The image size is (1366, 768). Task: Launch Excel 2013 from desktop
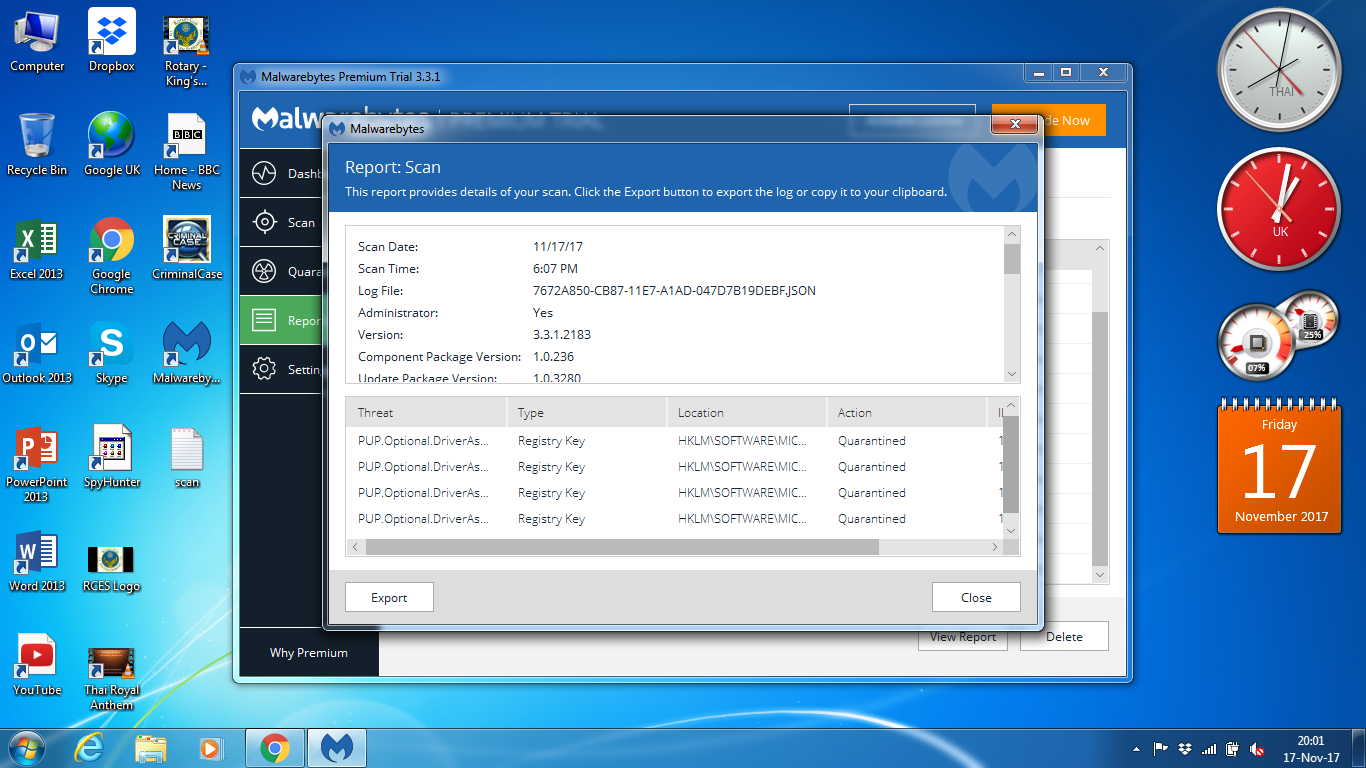[37, 248]
